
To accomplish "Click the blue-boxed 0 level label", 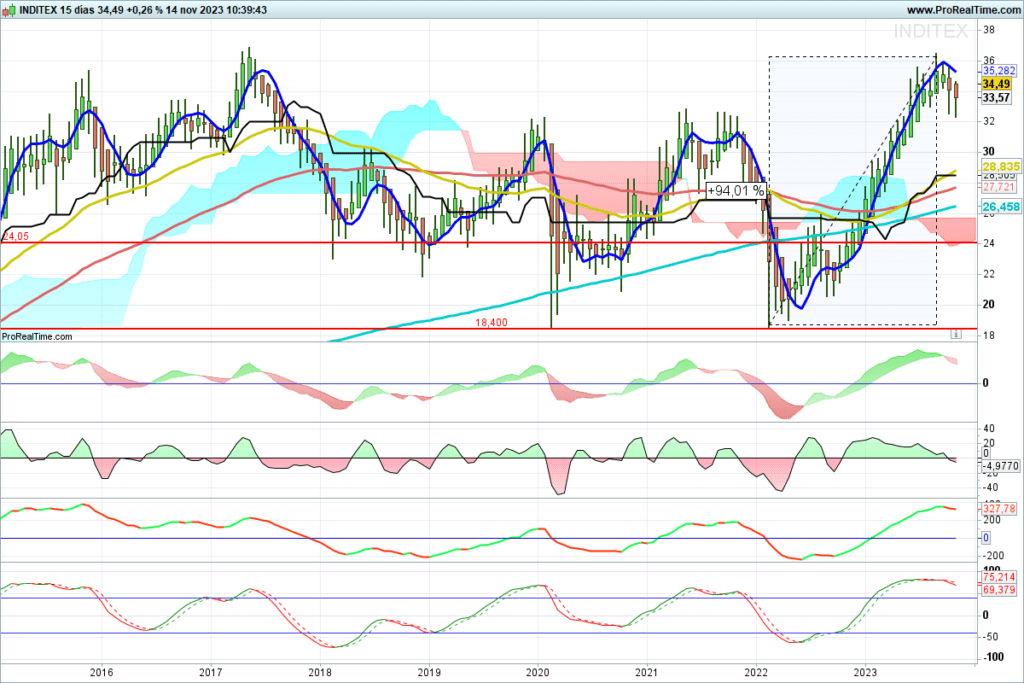I will pos(986,538).
